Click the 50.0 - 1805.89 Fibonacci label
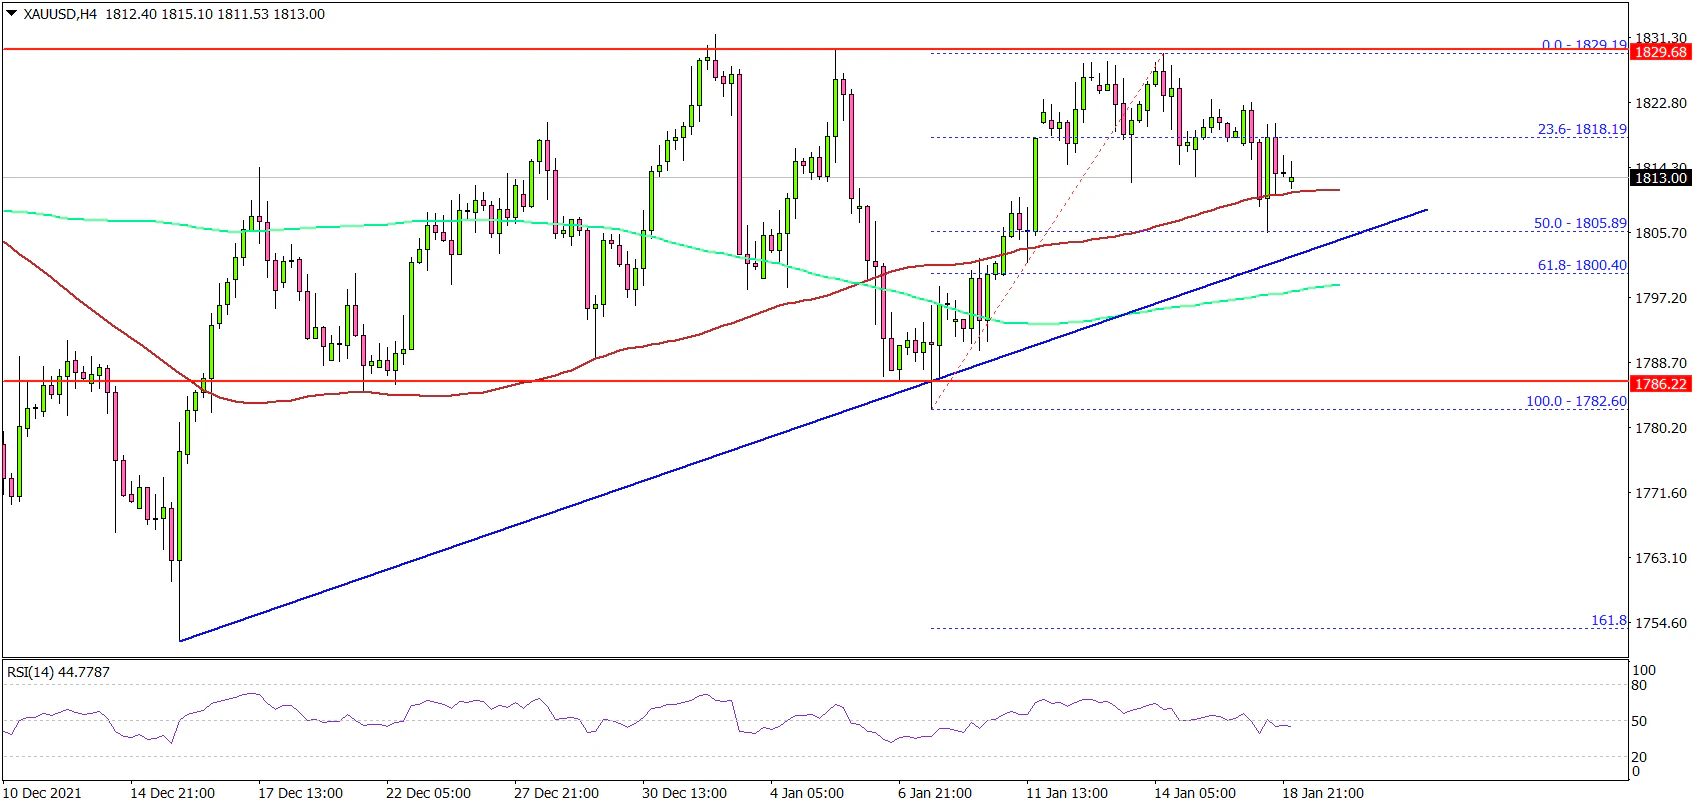Image resolution: width=1700 pixels, height=807 pixels. point(1580,223)
